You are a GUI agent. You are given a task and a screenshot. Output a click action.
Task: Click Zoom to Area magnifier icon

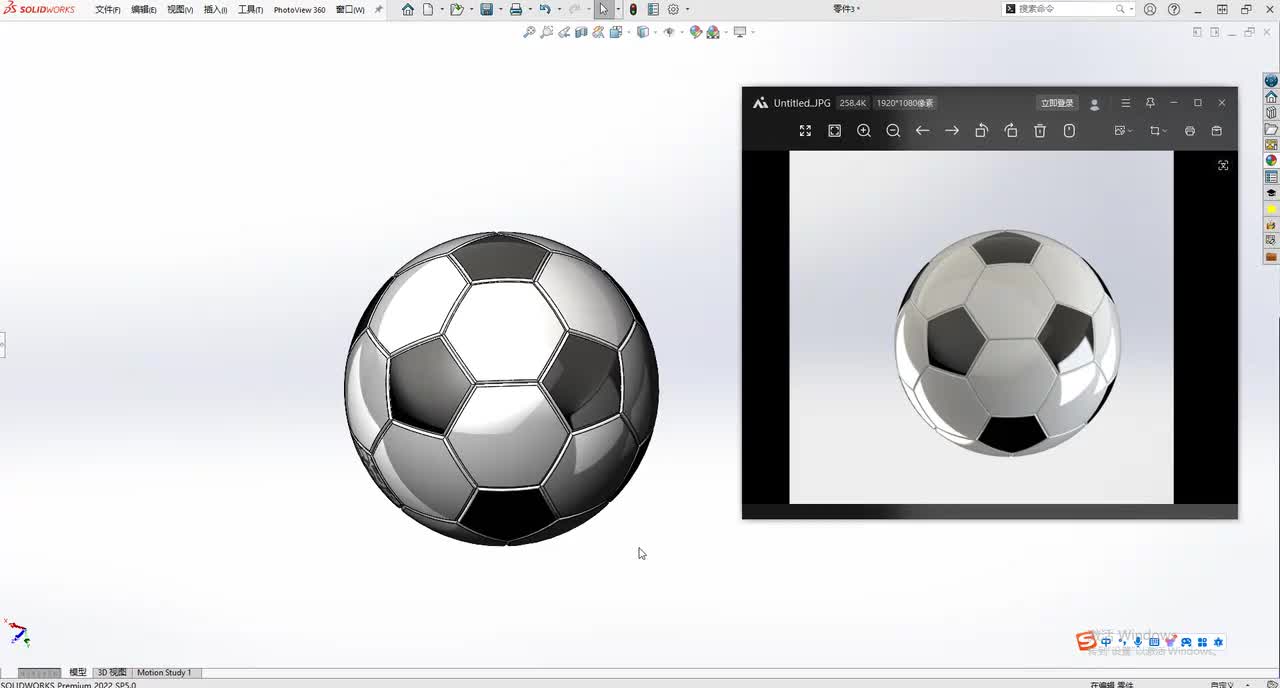[x=546, y=32]
